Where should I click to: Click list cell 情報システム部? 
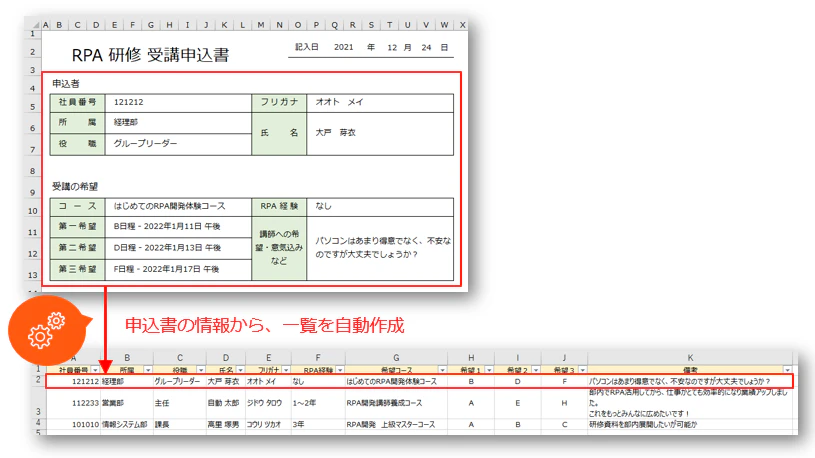124,424
